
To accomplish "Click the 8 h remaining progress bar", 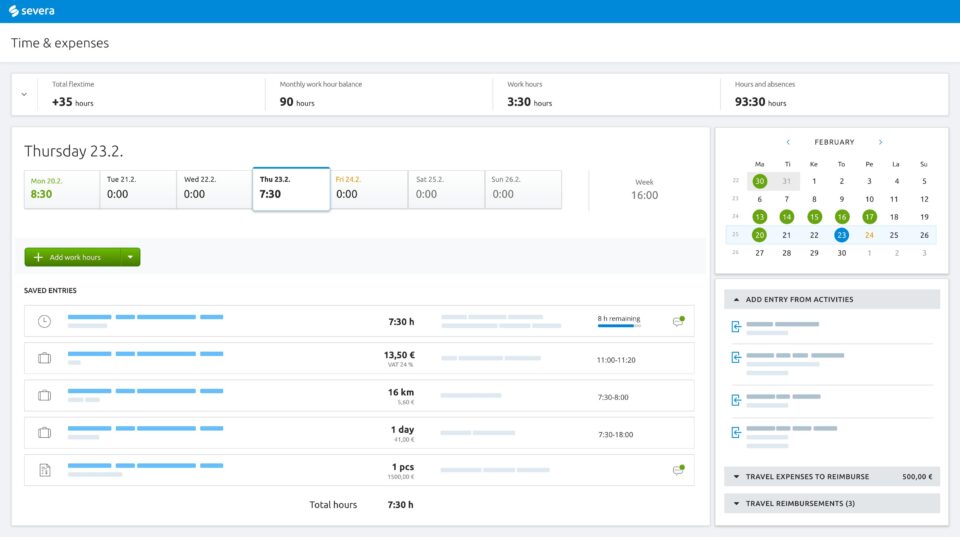I will 617,326.
